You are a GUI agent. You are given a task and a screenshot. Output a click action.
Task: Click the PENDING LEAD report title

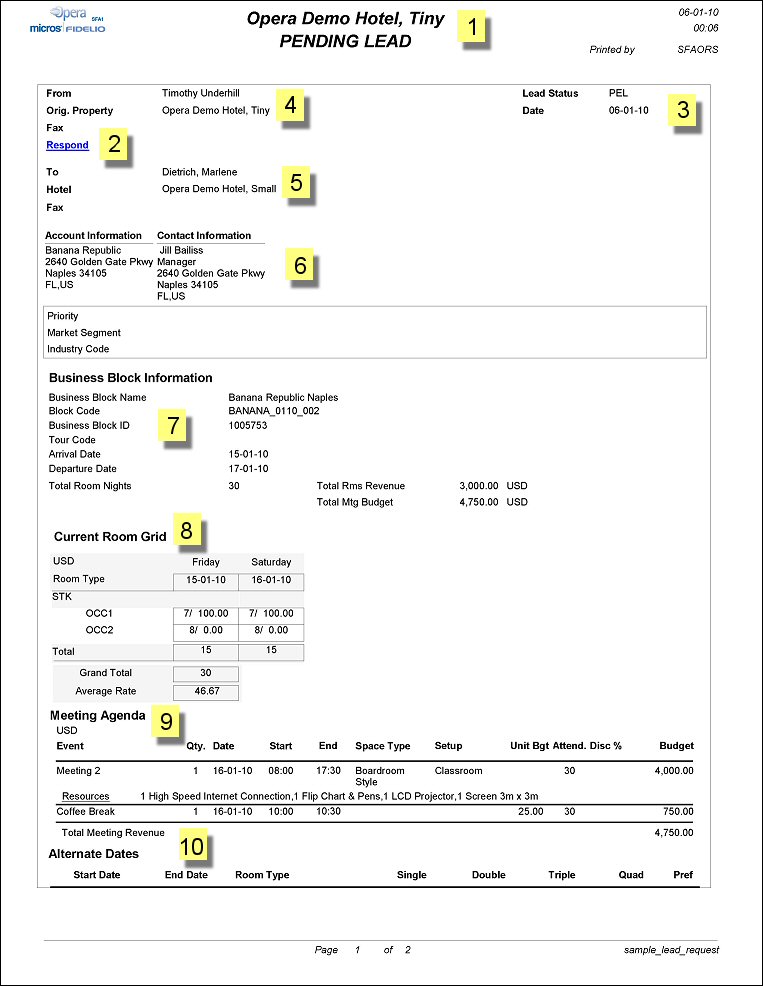pos(345,42)
